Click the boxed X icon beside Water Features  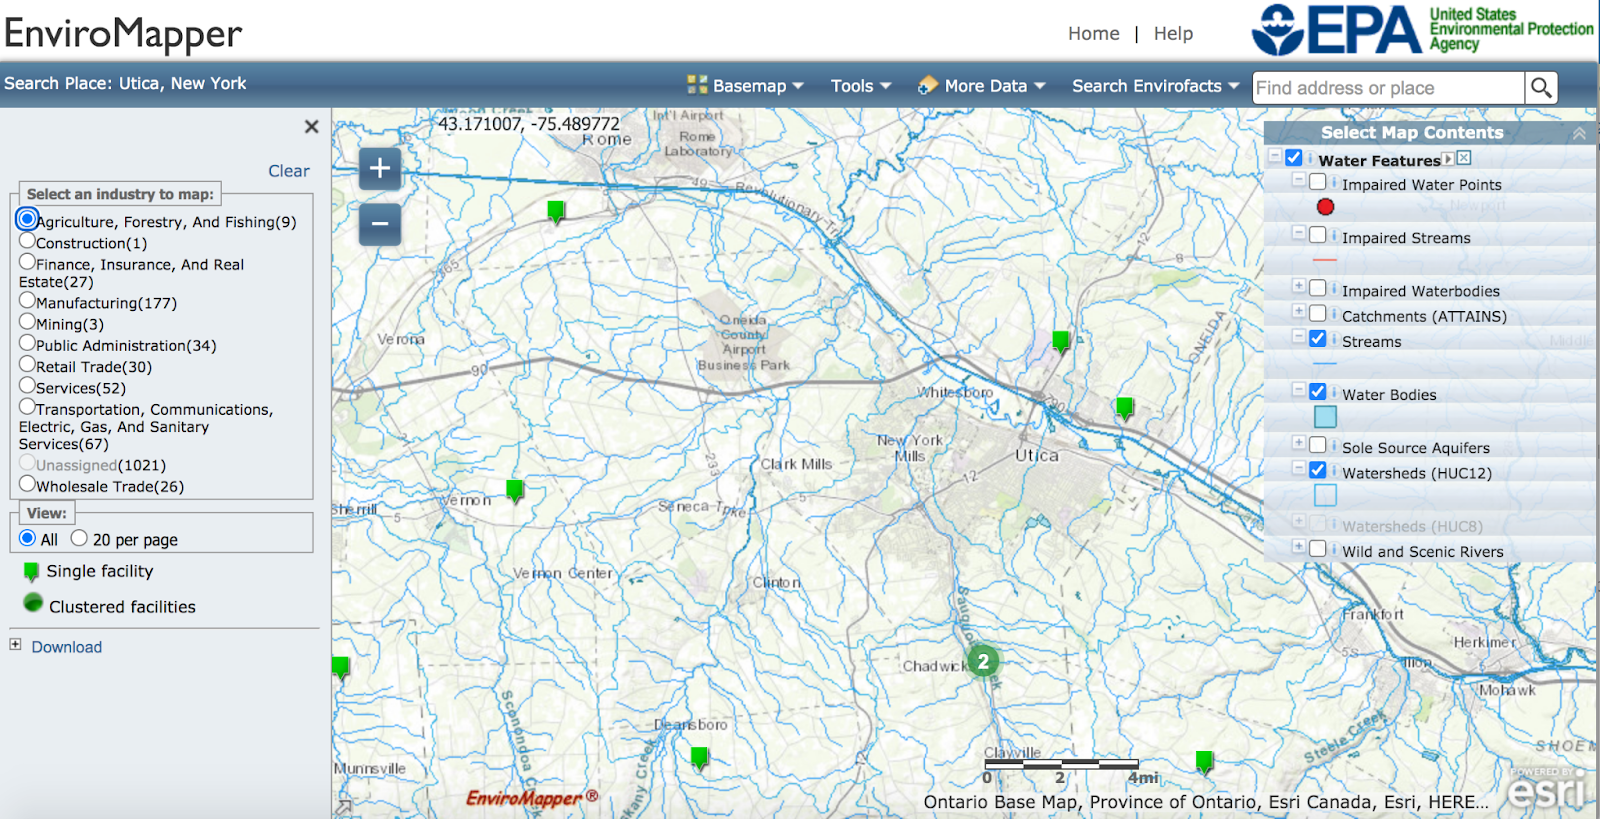point(1464,158)
